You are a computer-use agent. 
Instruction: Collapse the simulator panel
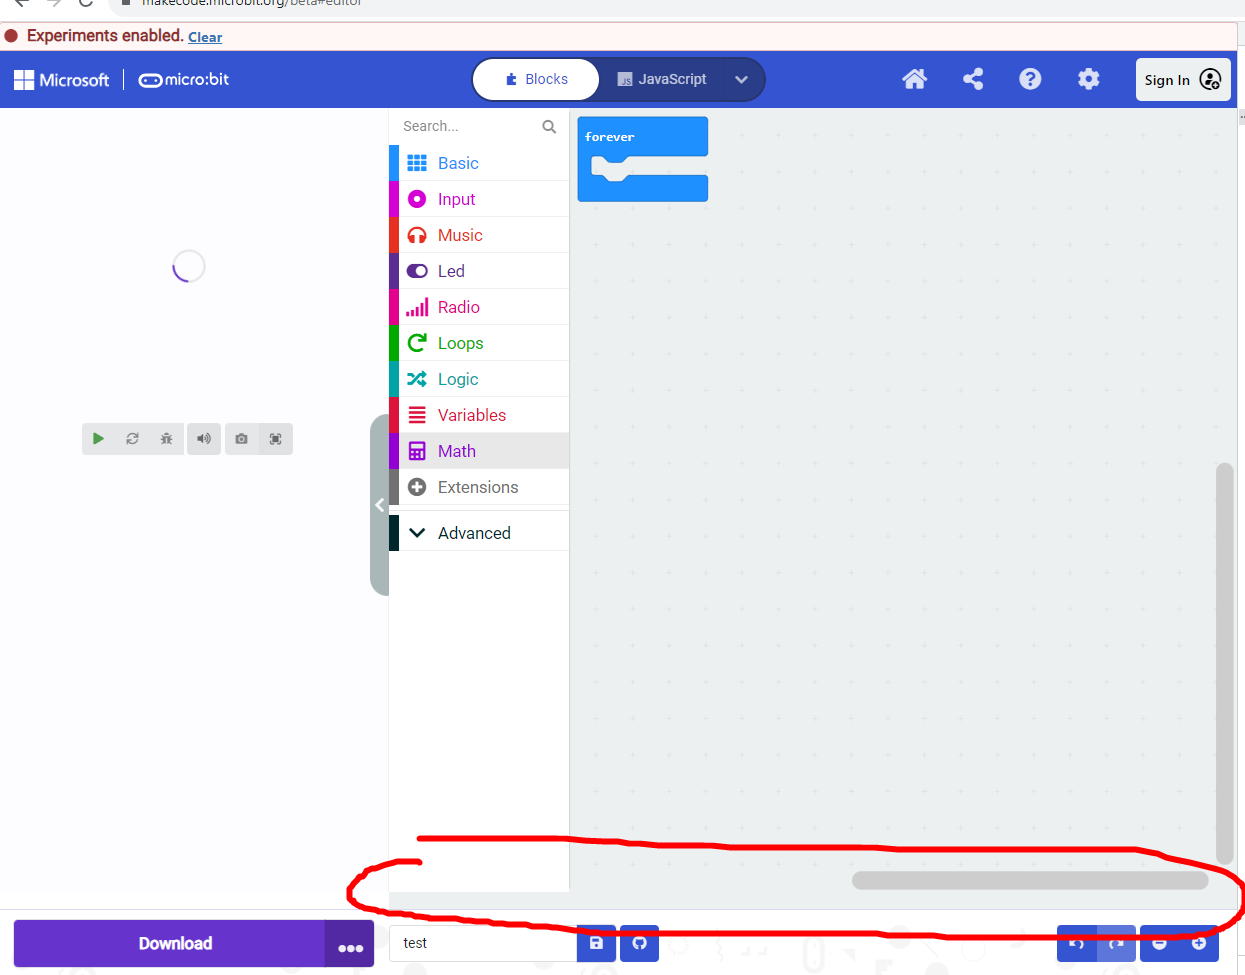380,505
